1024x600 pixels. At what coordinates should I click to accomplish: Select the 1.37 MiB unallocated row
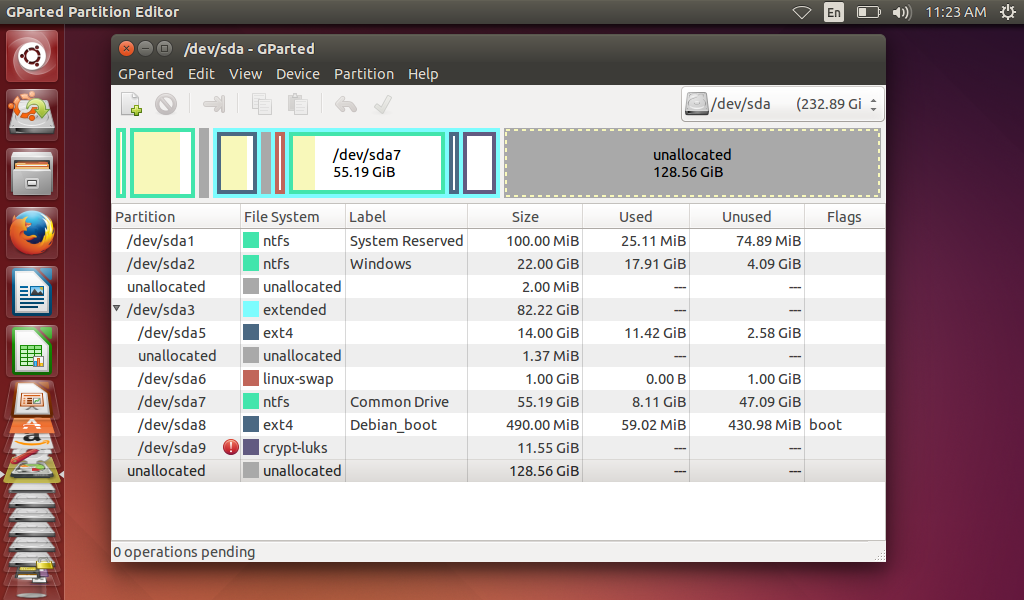pyautogui.click(x=498, y=356)
